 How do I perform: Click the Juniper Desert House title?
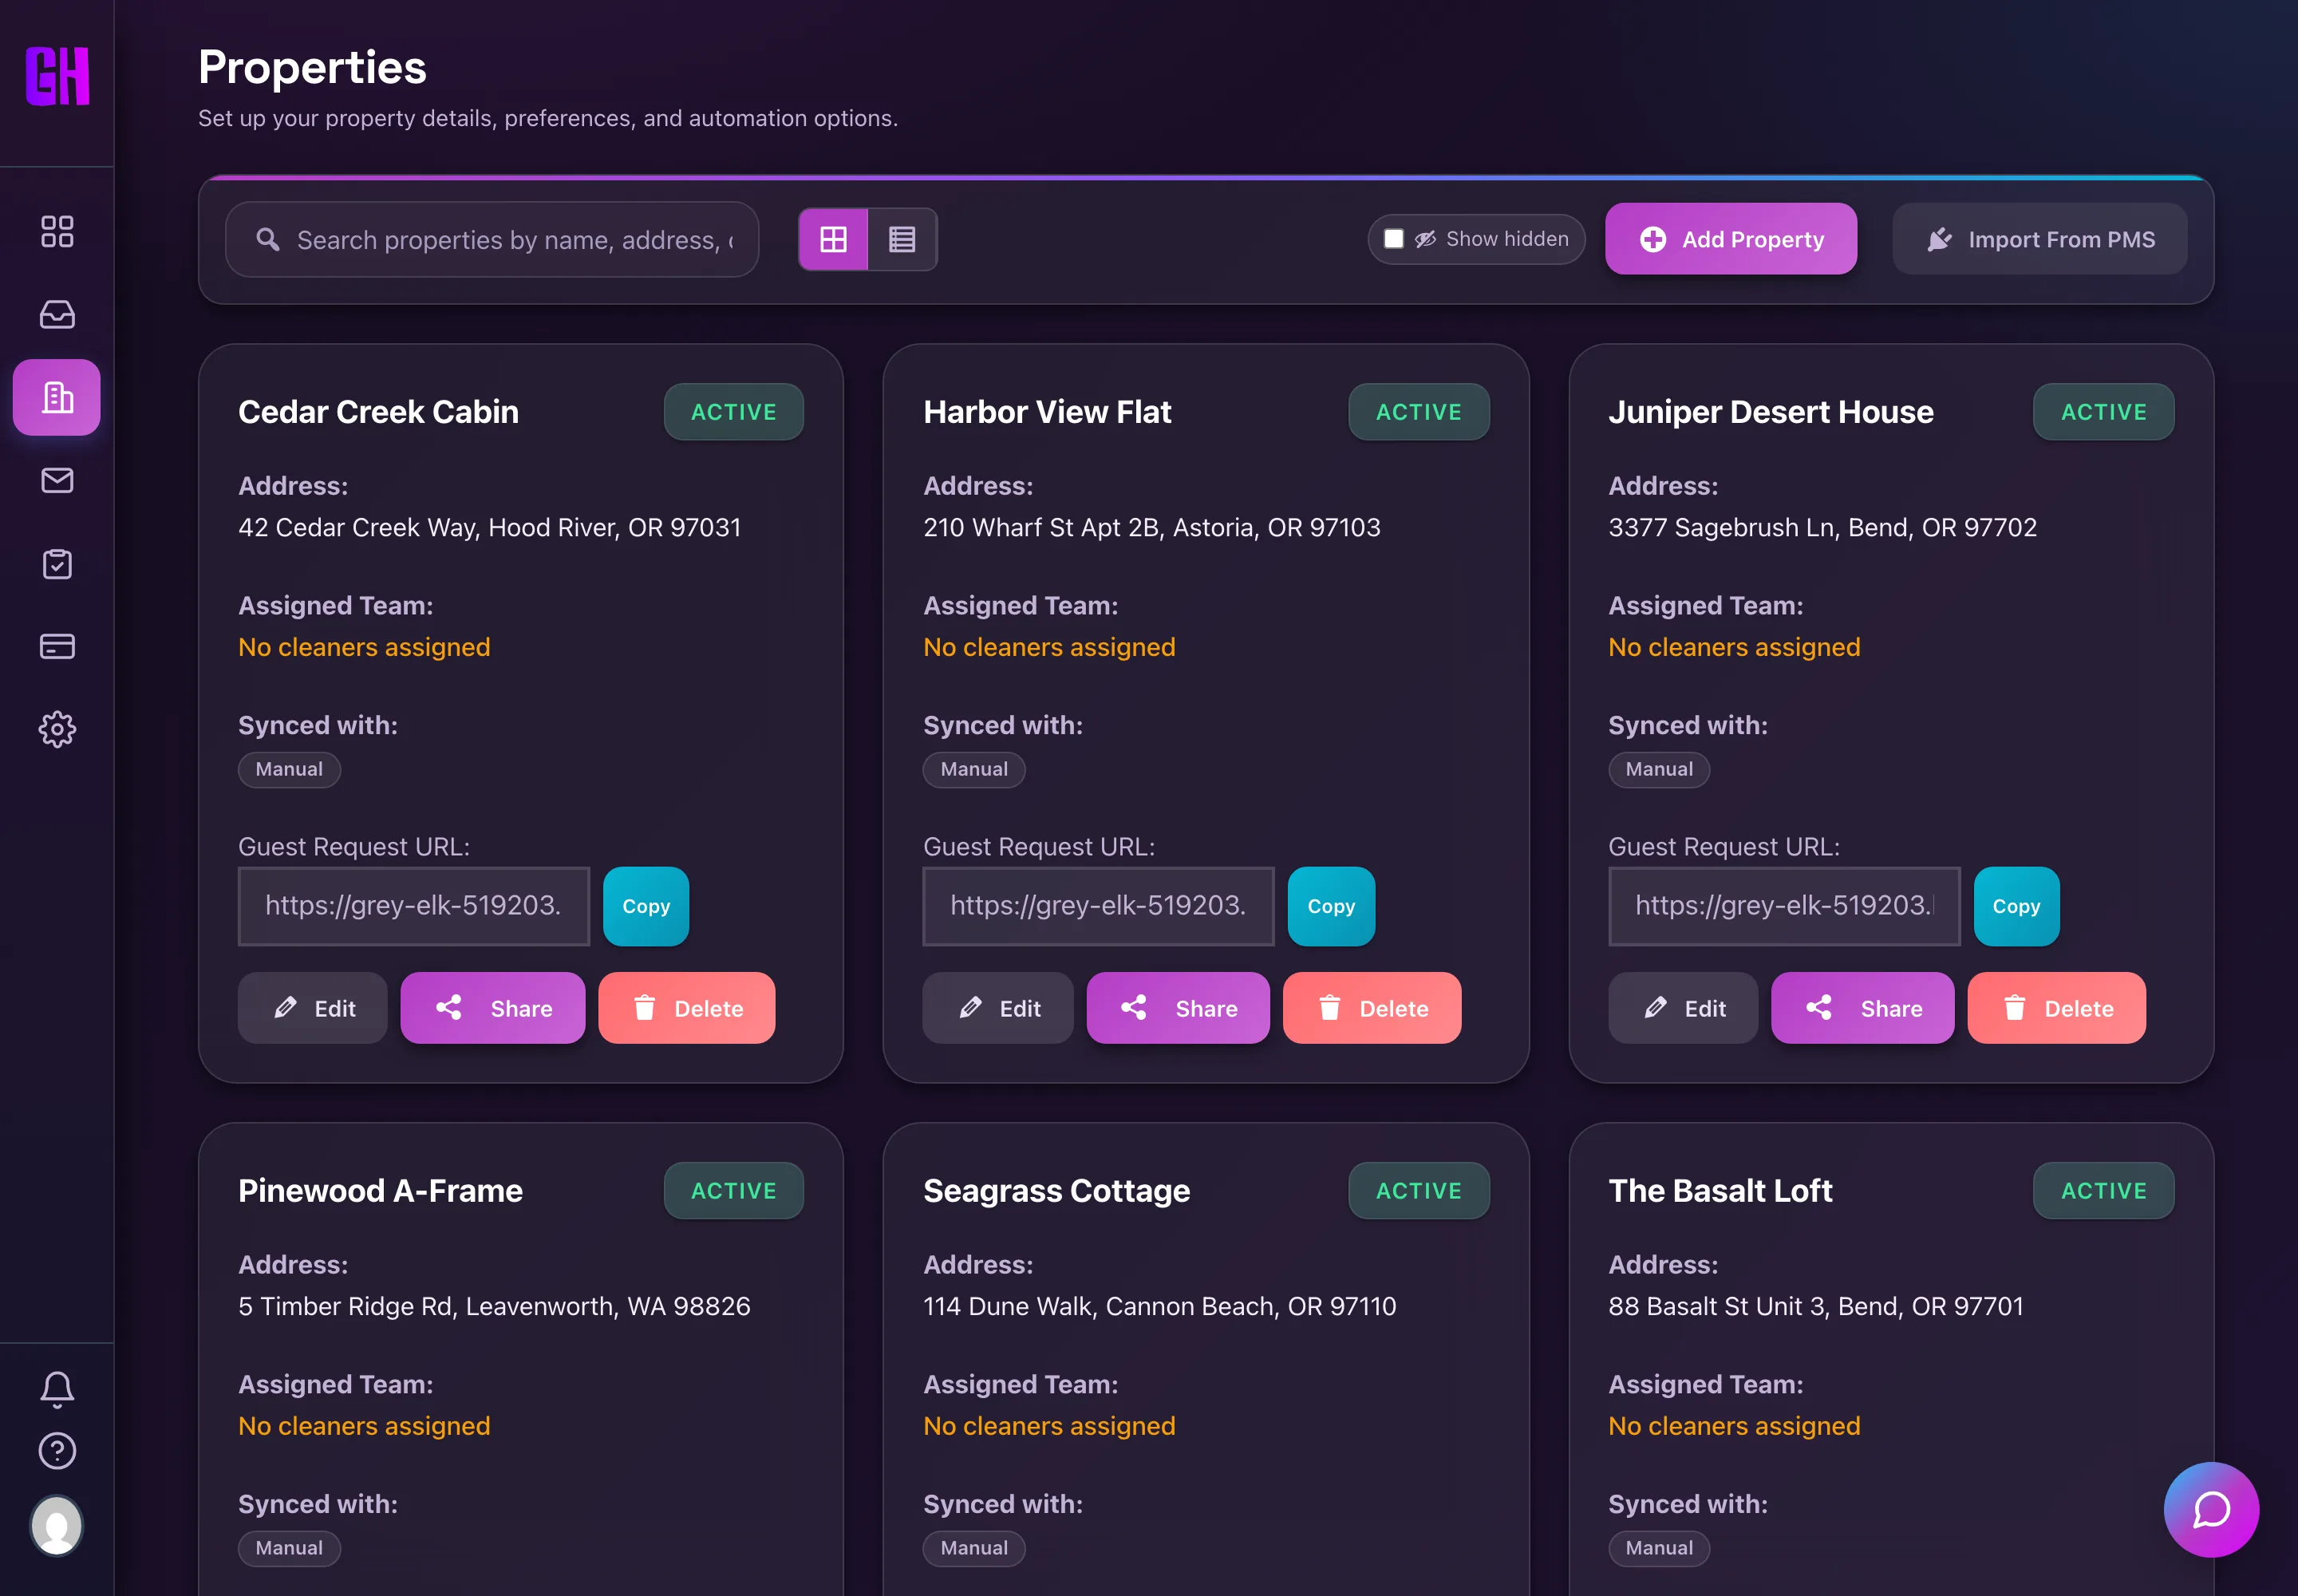tap(1771, 412)
